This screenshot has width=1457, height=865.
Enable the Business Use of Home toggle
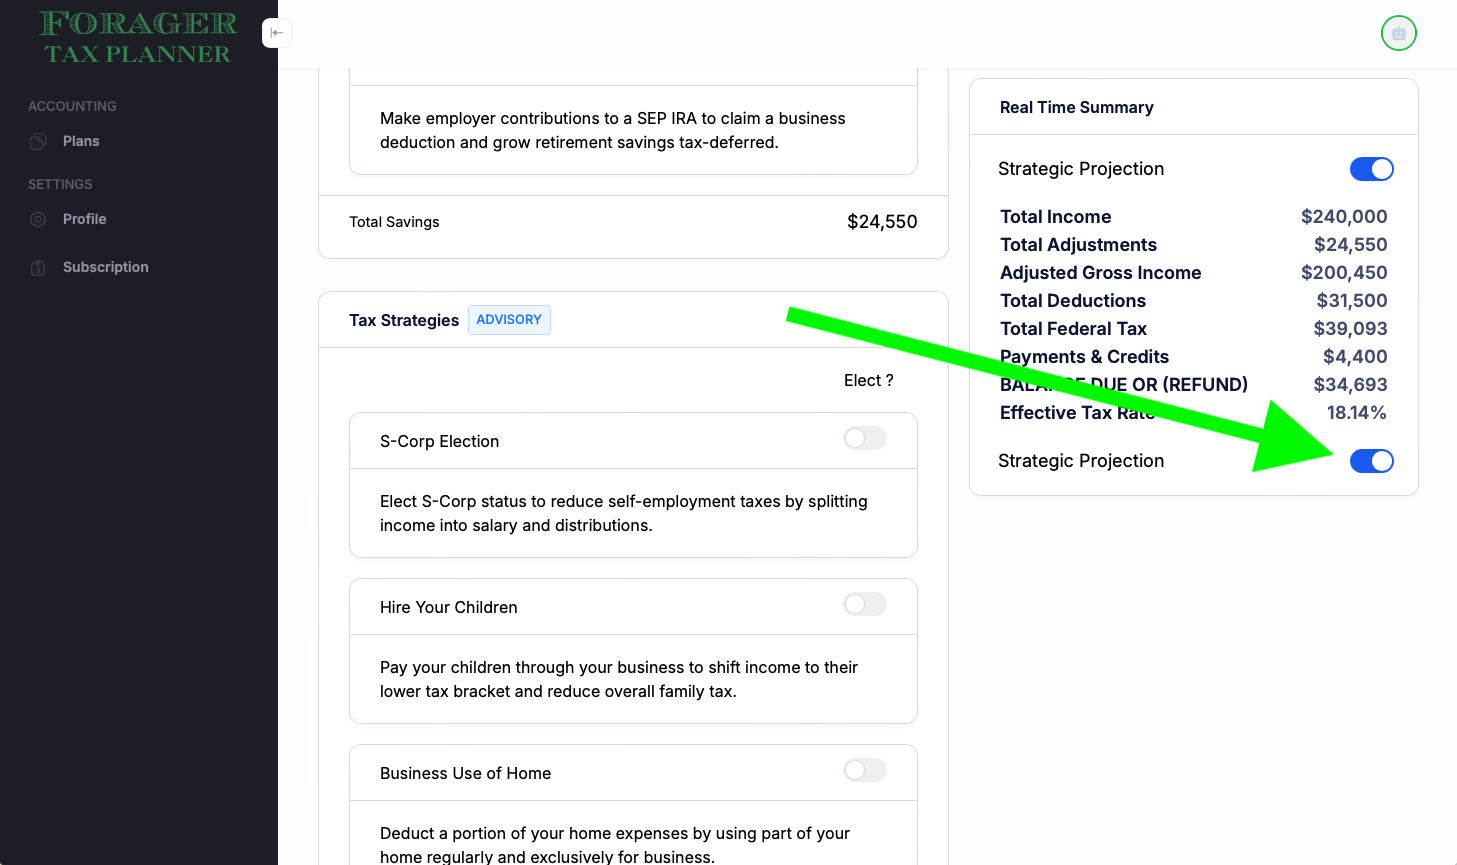pos(865,770)
